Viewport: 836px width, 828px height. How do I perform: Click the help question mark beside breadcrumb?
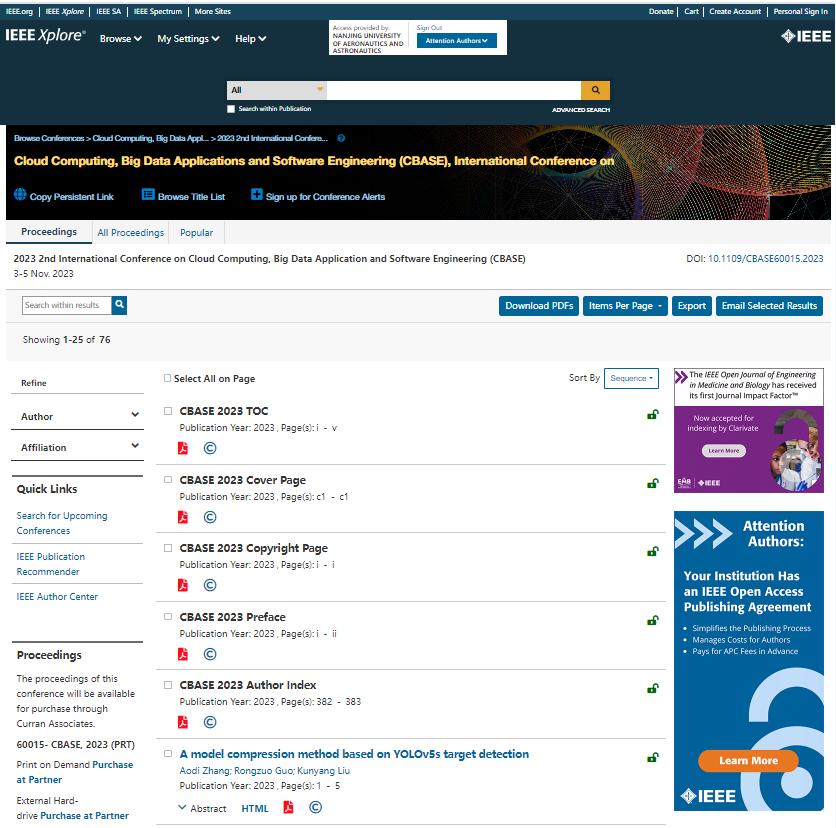pyautogui.click(x=341, y=138)
